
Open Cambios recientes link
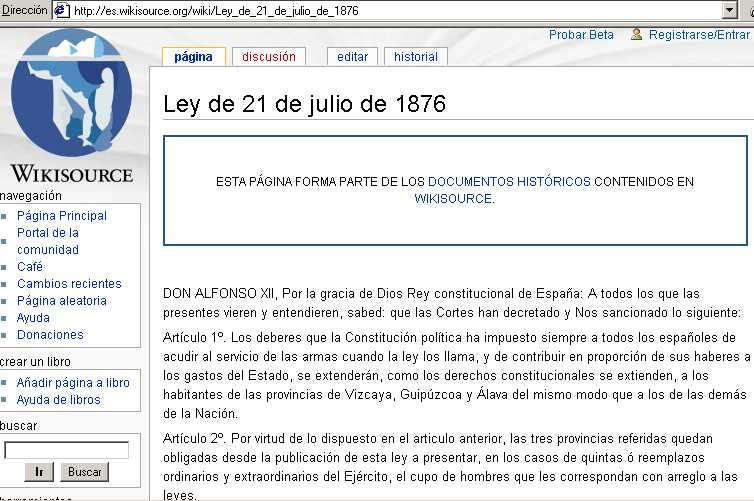pyautogui.click(x=69, y=284)
